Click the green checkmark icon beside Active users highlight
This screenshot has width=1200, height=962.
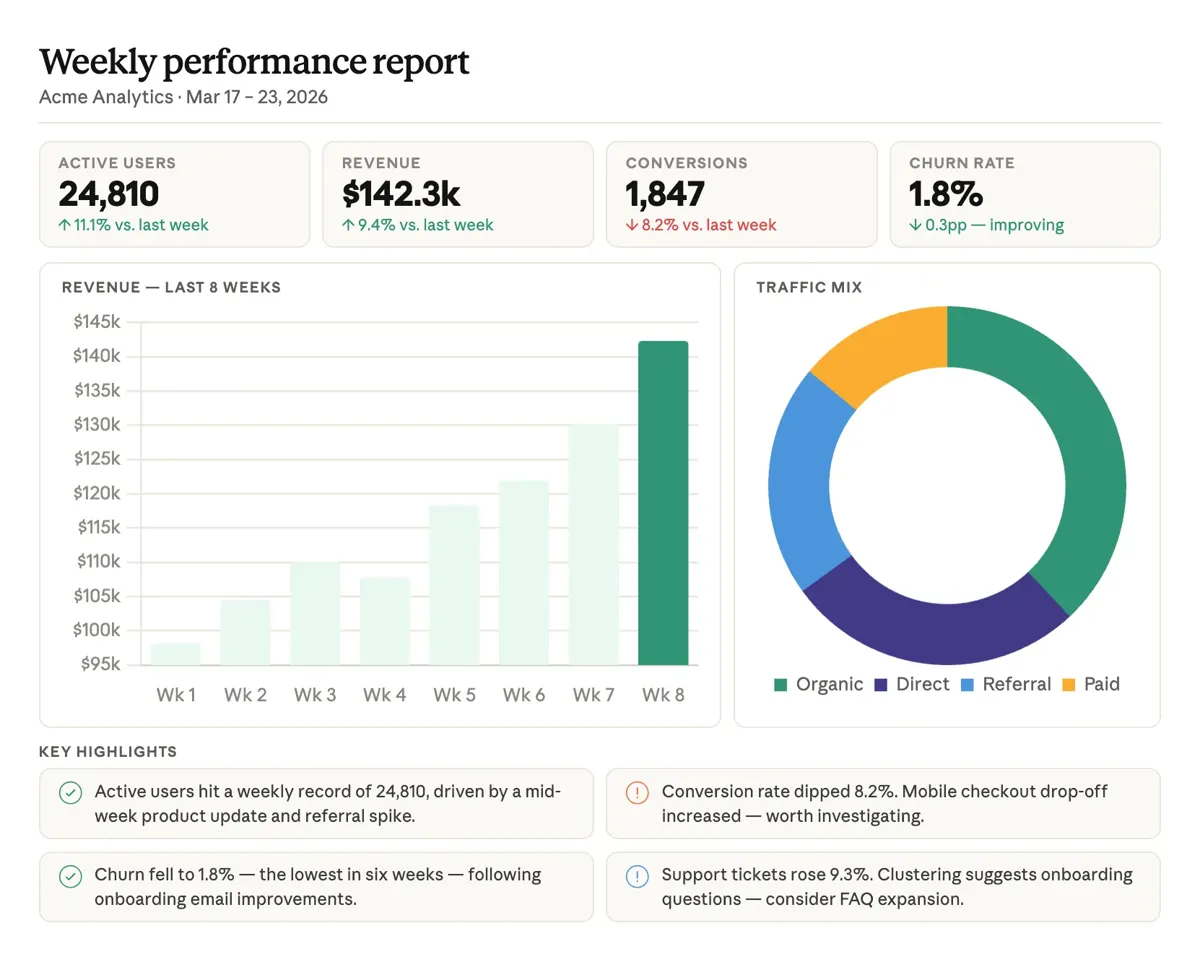(x=70, y=793)
